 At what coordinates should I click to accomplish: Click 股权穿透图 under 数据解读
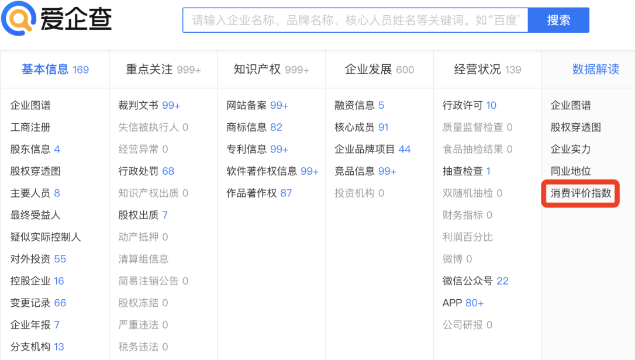coord(575,127)
